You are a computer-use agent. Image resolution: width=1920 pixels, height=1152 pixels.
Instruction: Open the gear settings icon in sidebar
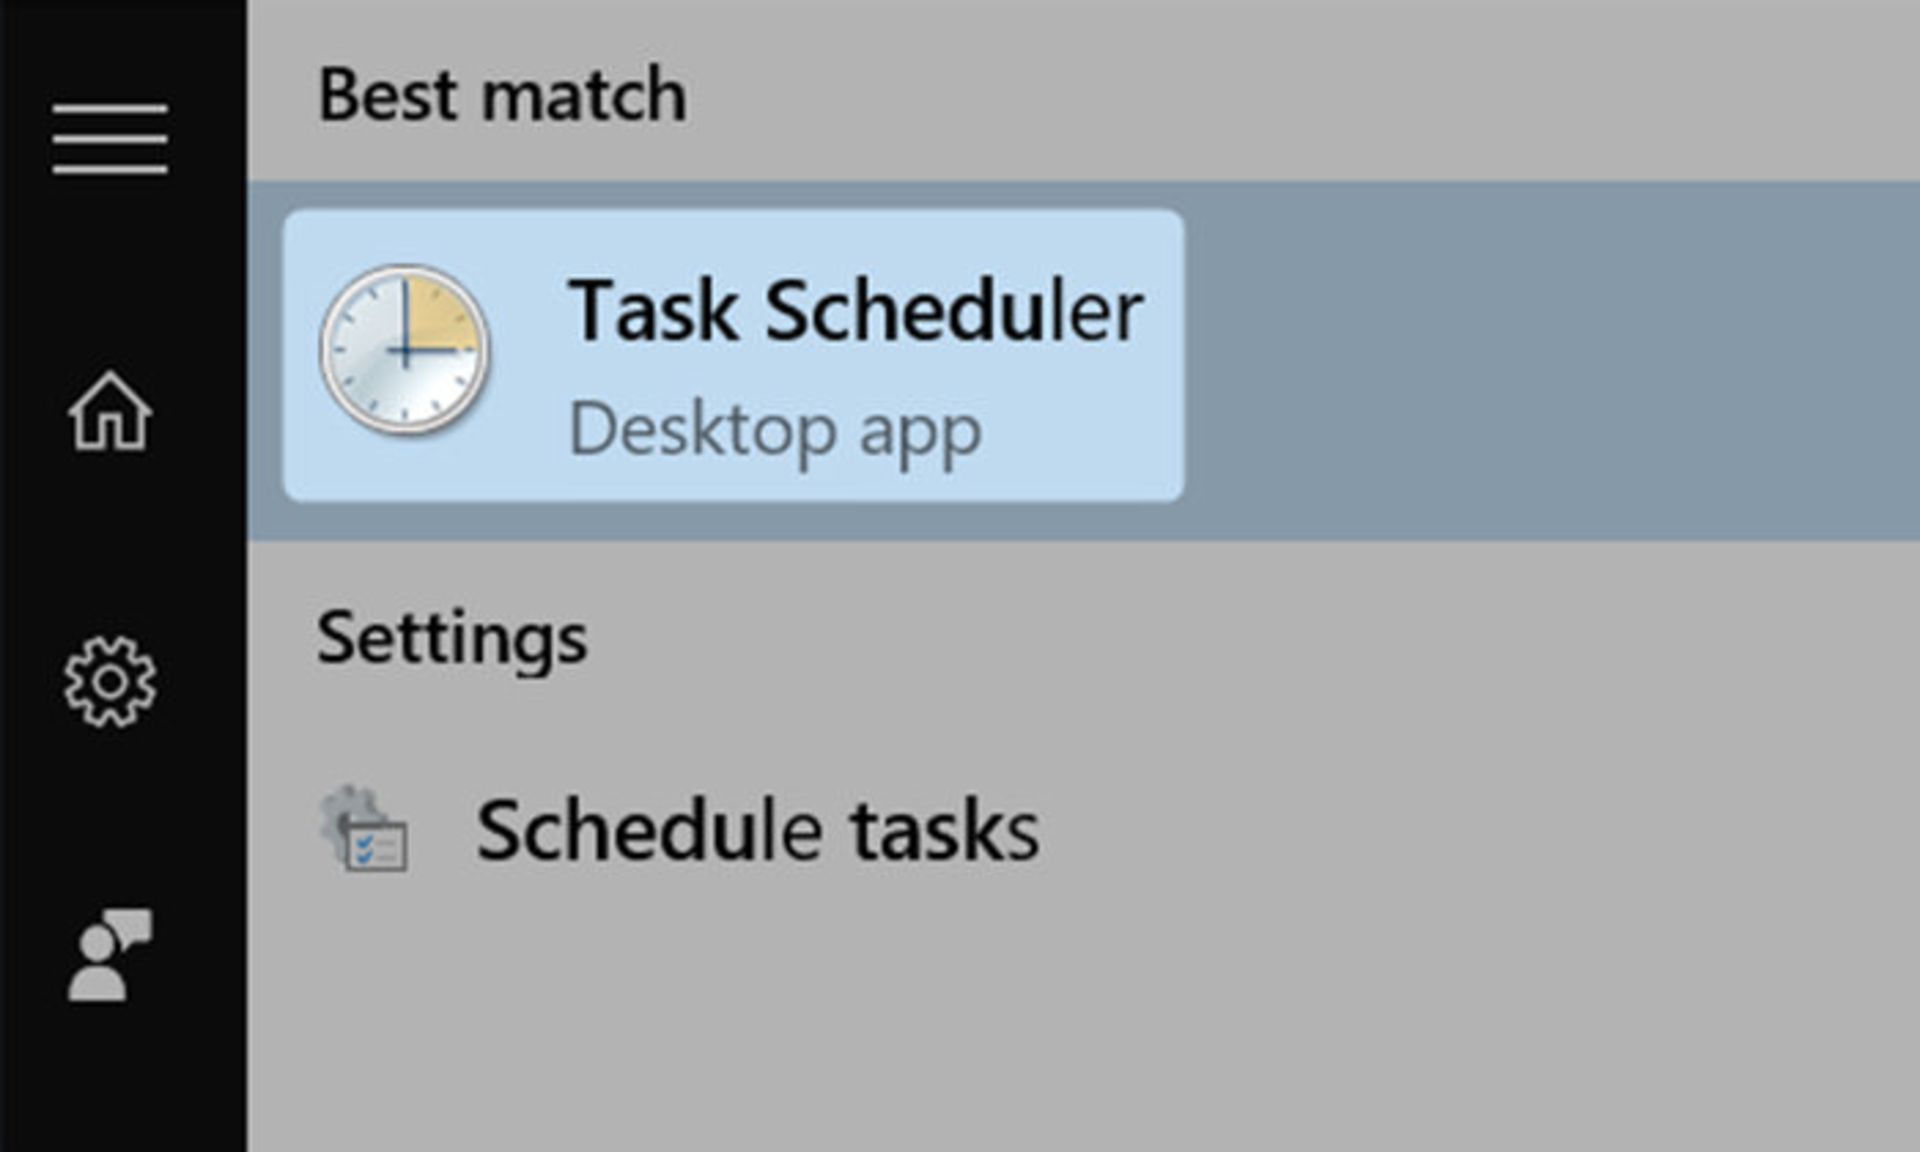(x=110, y=682)
